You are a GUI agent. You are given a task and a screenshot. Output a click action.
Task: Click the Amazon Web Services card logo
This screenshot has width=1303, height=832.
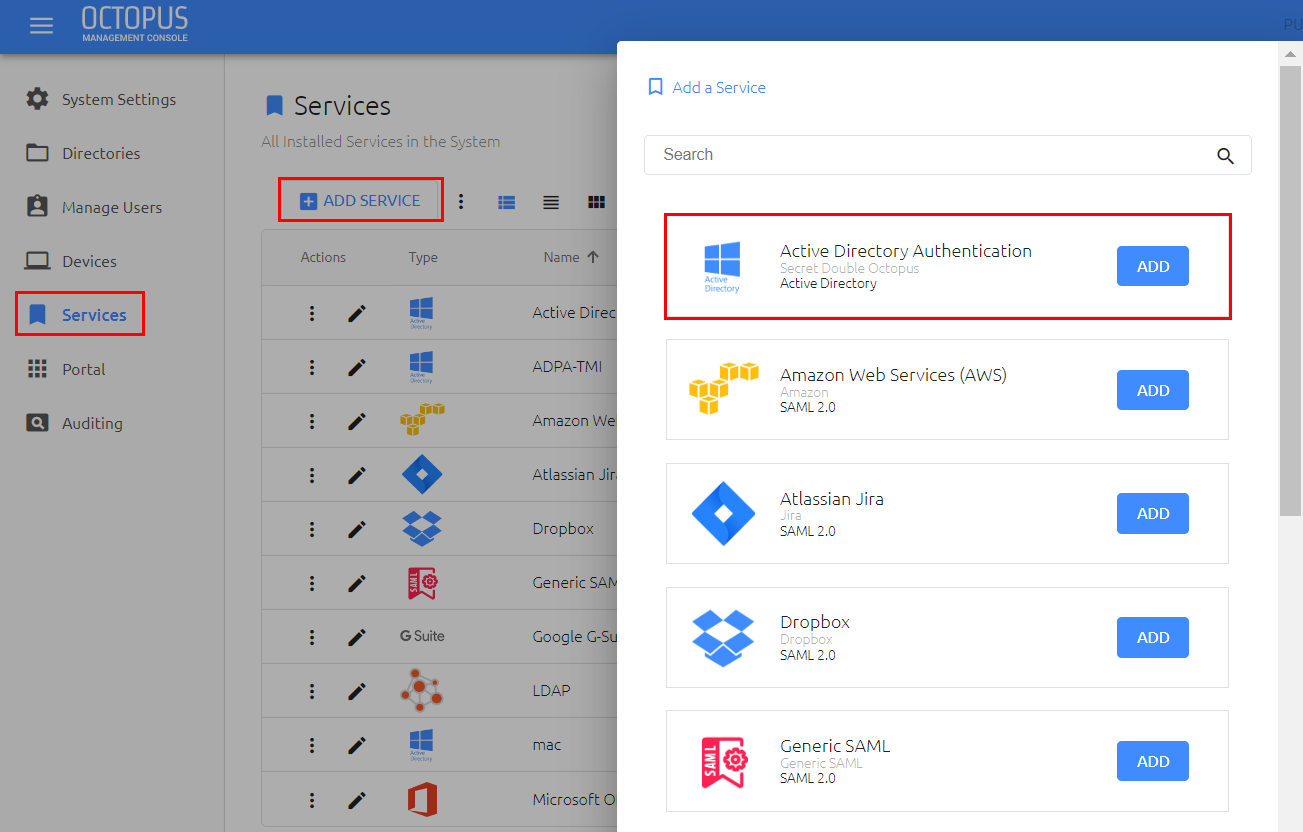724,389
